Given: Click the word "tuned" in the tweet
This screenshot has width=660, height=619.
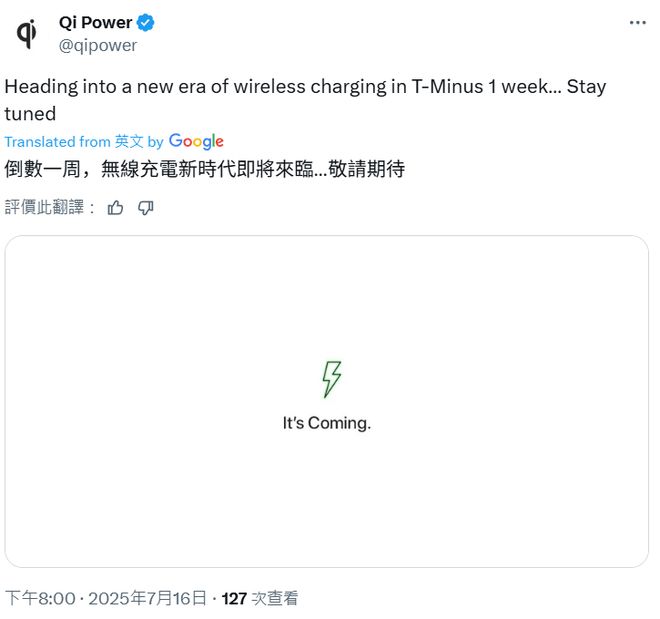Looking at the screenshot, I should click(30, 113).
